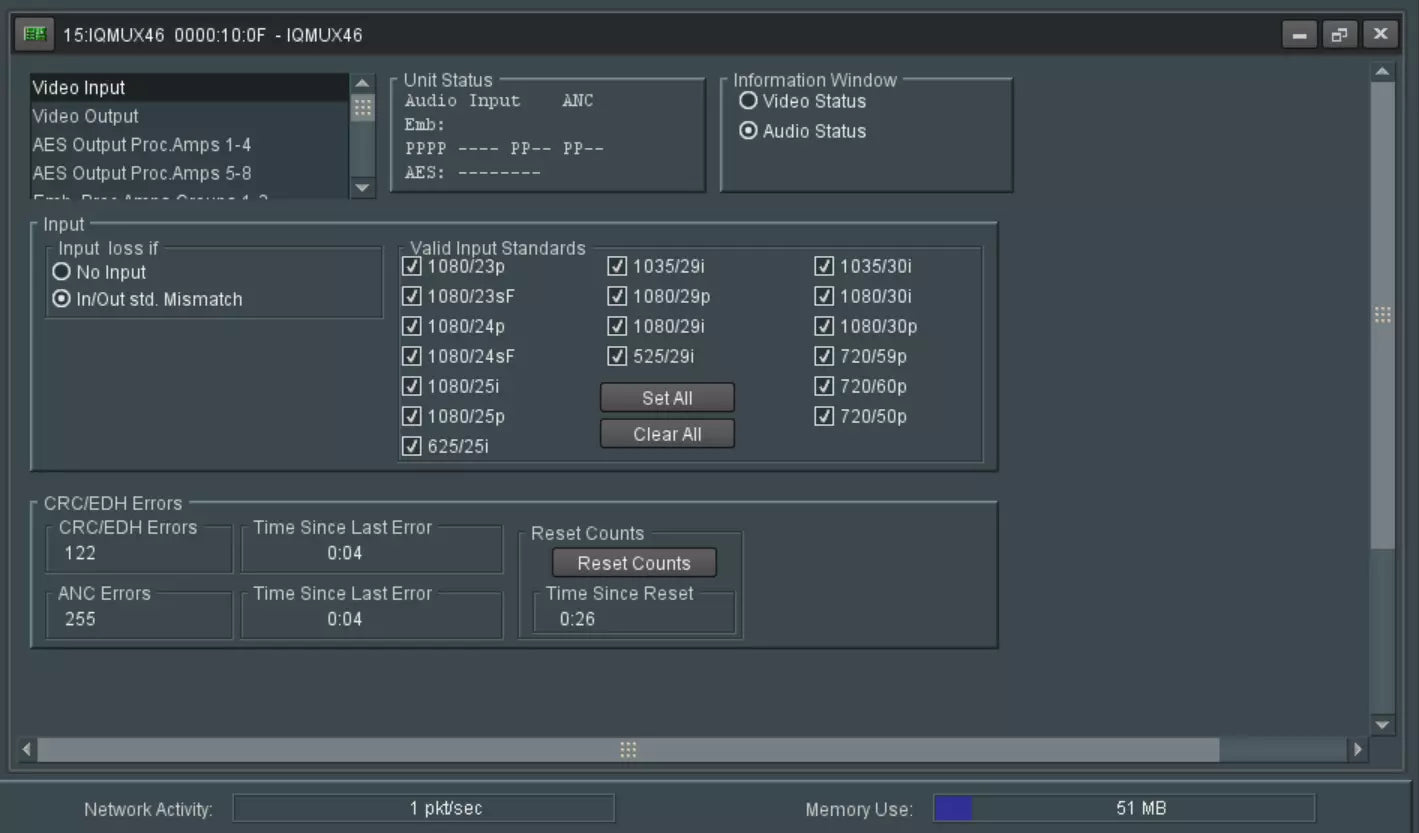The width and height of the screenshot is (1419, 833).
Task: Close the IQMUX46 window
Action: tap(1380, 35)
